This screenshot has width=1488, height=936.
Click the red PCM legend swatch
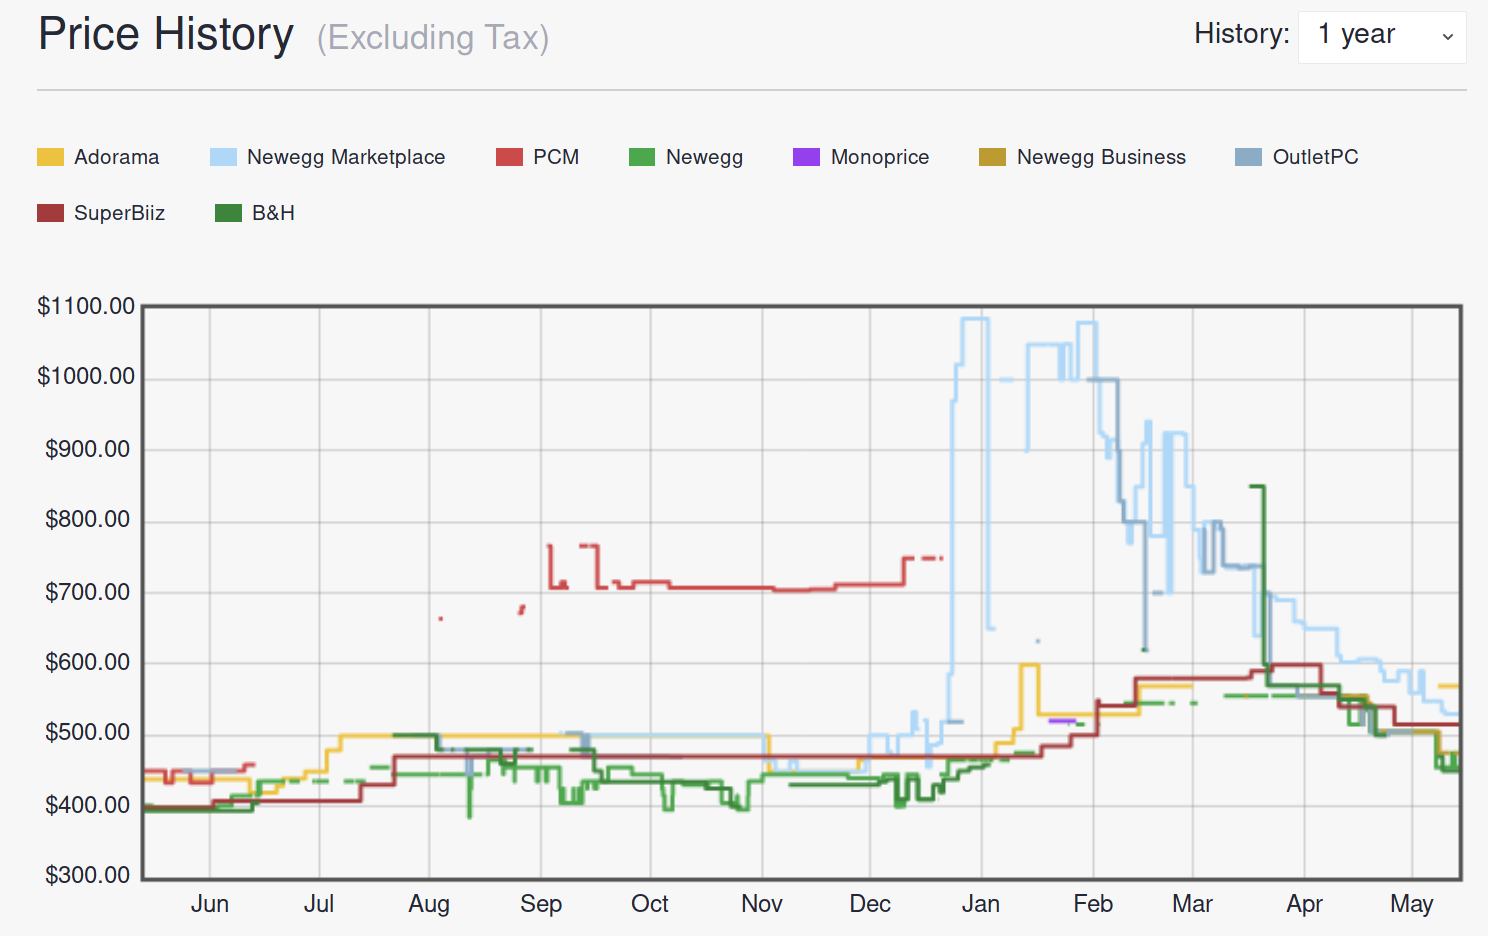pos(509,157)
